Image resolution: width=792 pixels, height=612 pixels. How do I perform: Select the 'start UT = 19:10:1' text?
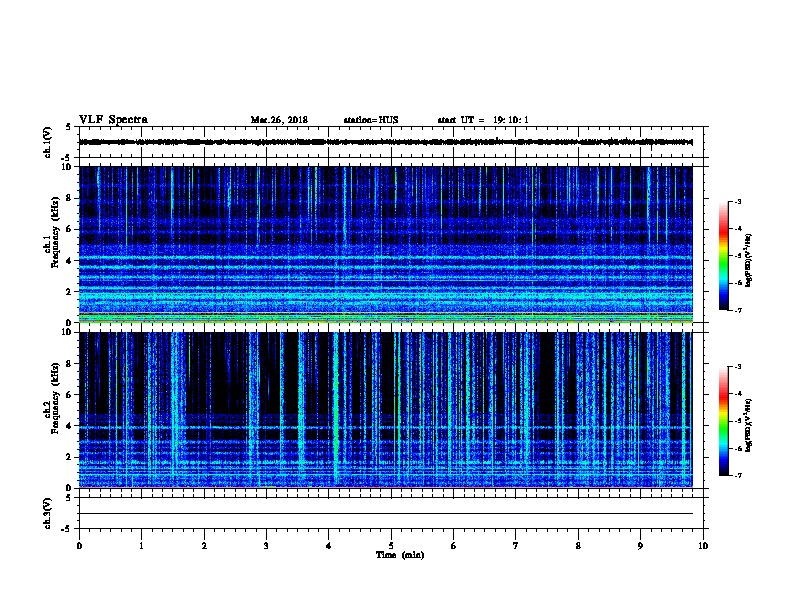483,120
